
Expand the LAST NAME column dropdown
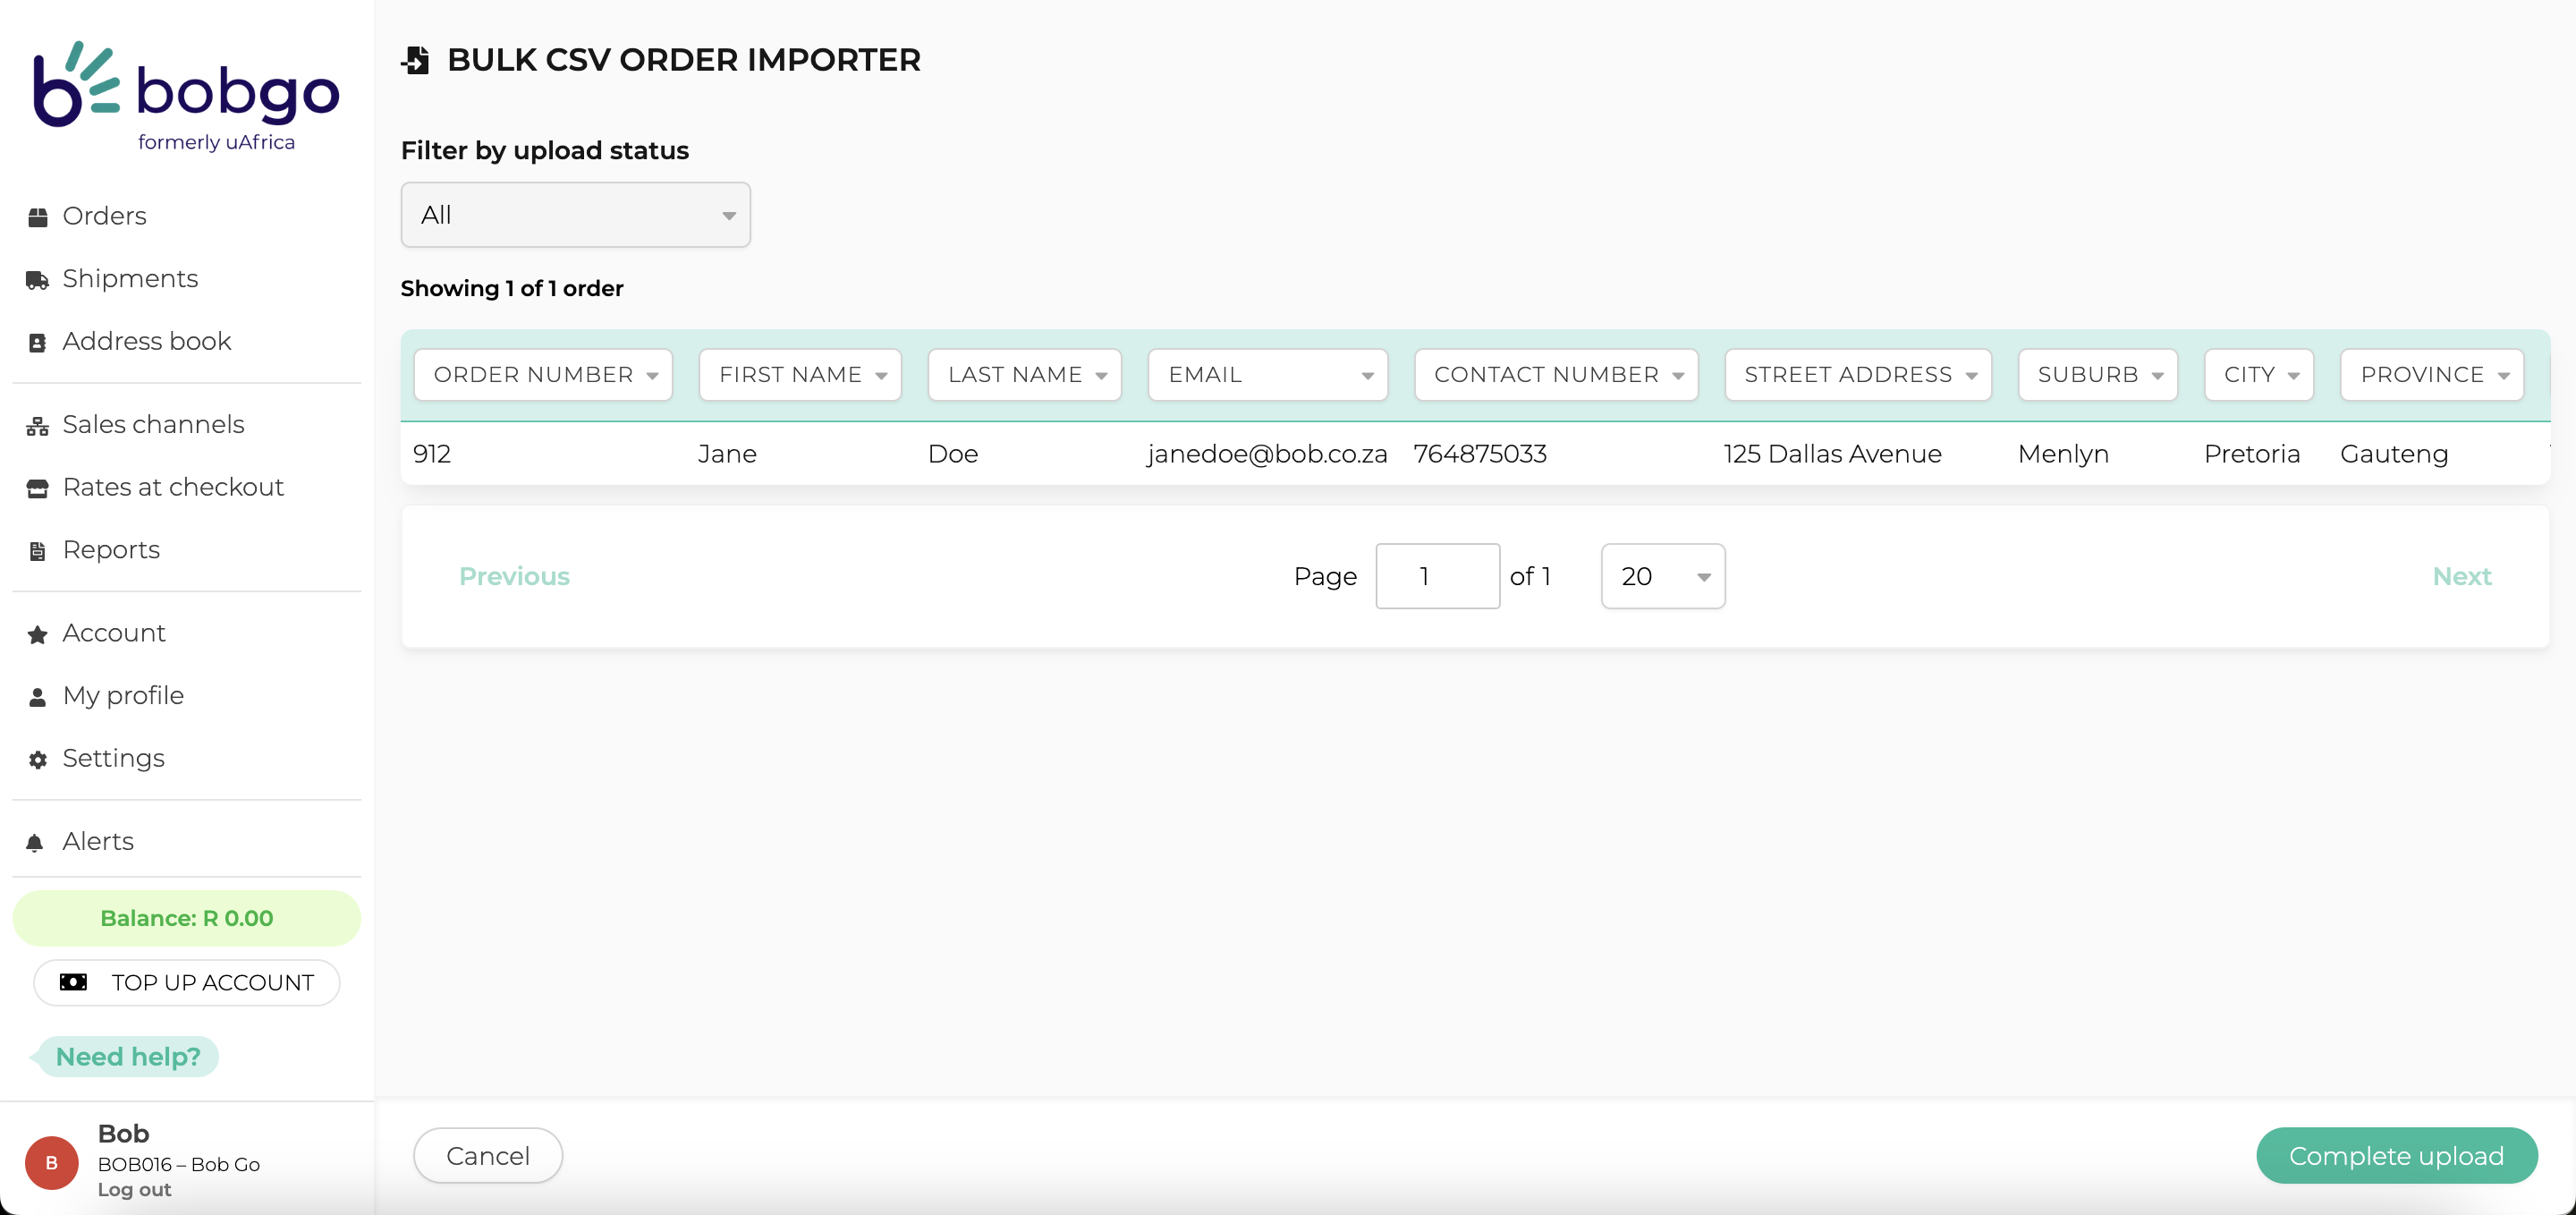point(1024,375)
